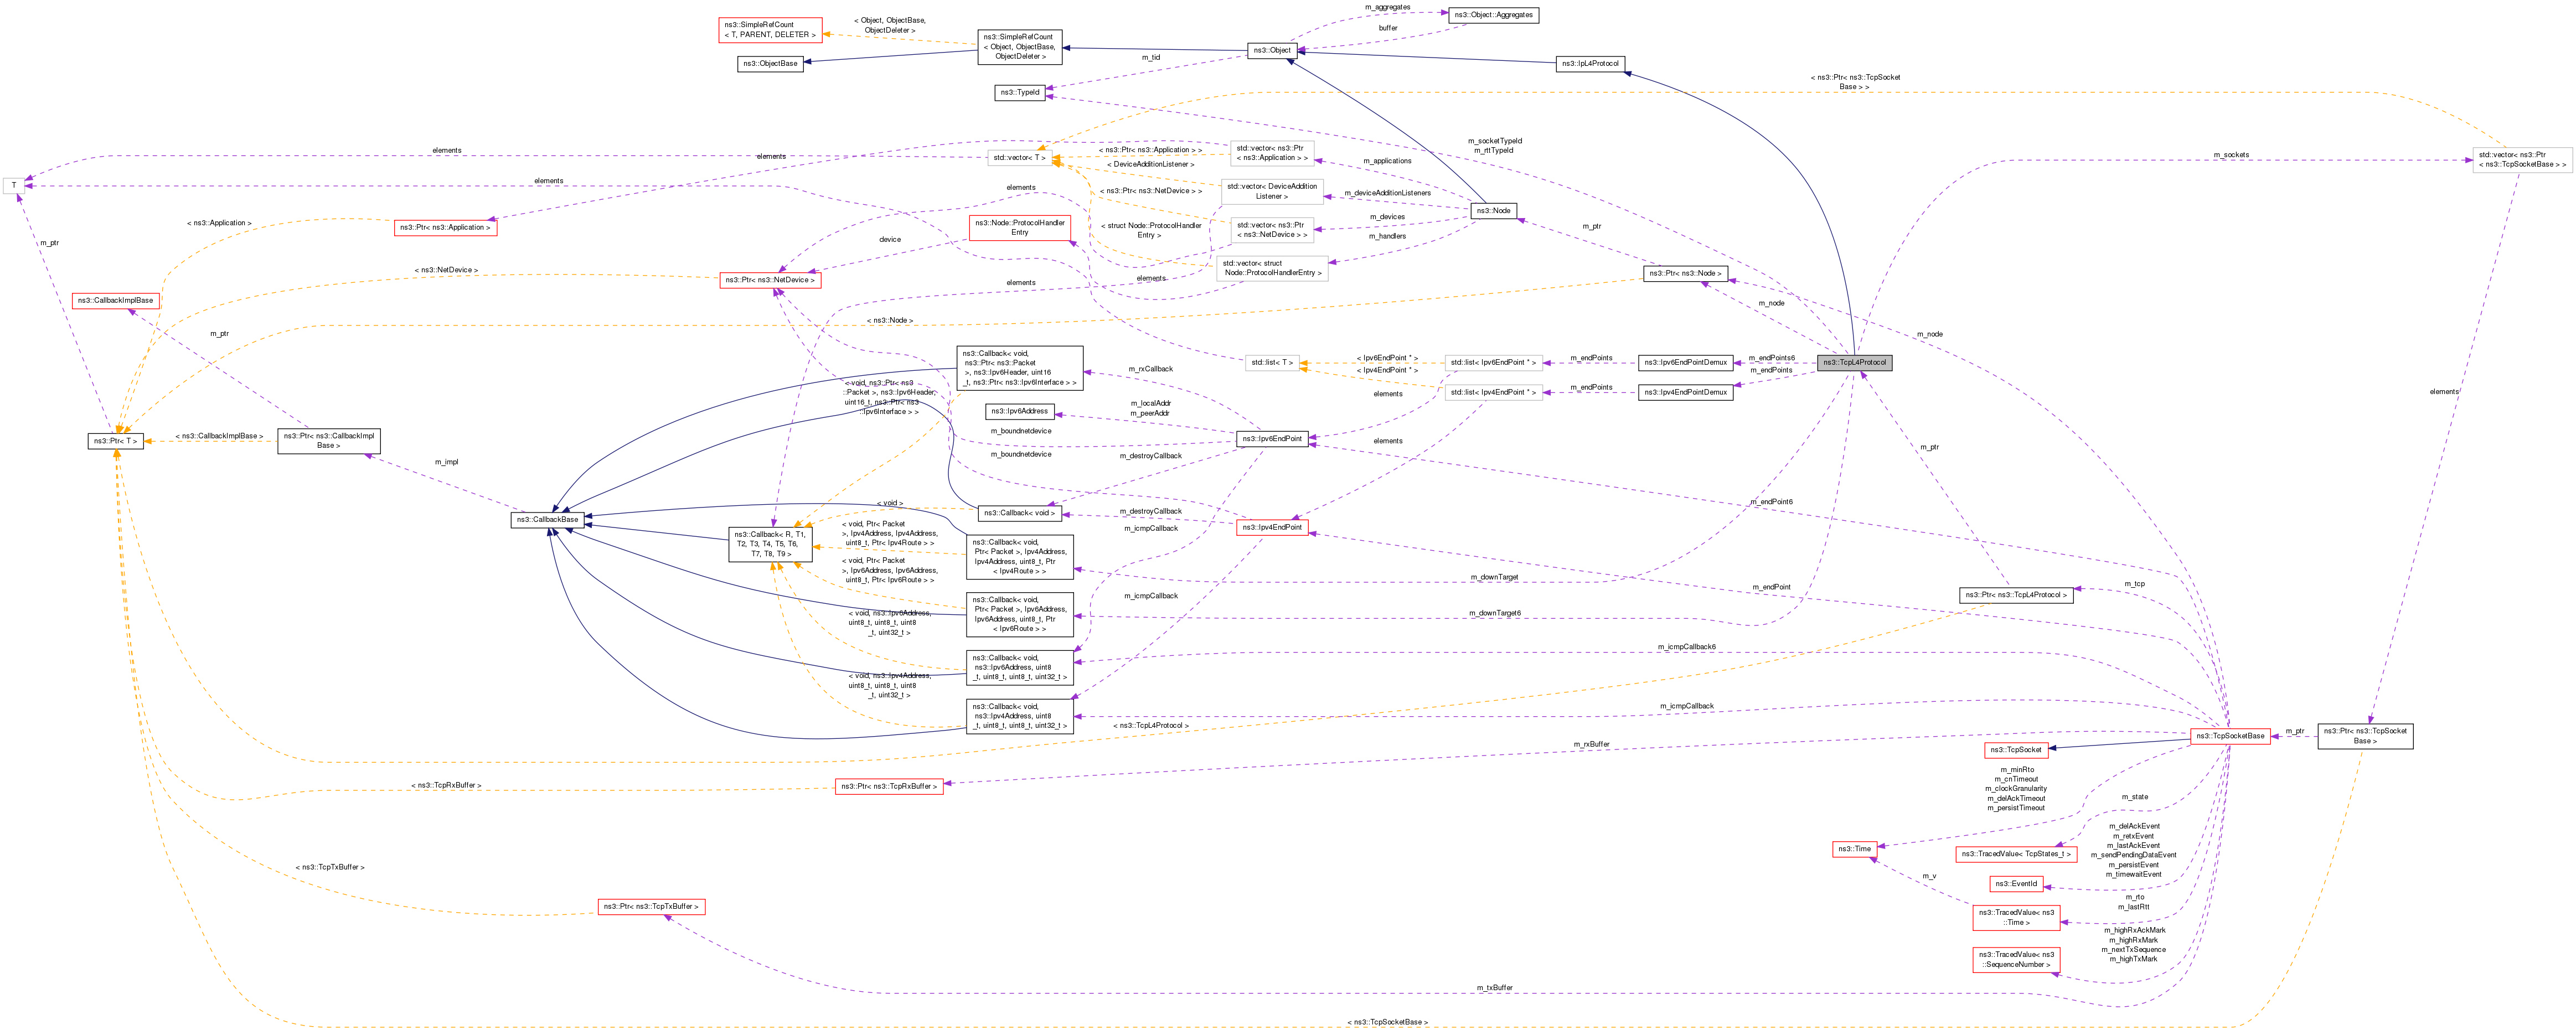Open Callback node ending with Ptr< Ipv4Route >
Viewport: 2576px width, 1030px height.
1019,557
